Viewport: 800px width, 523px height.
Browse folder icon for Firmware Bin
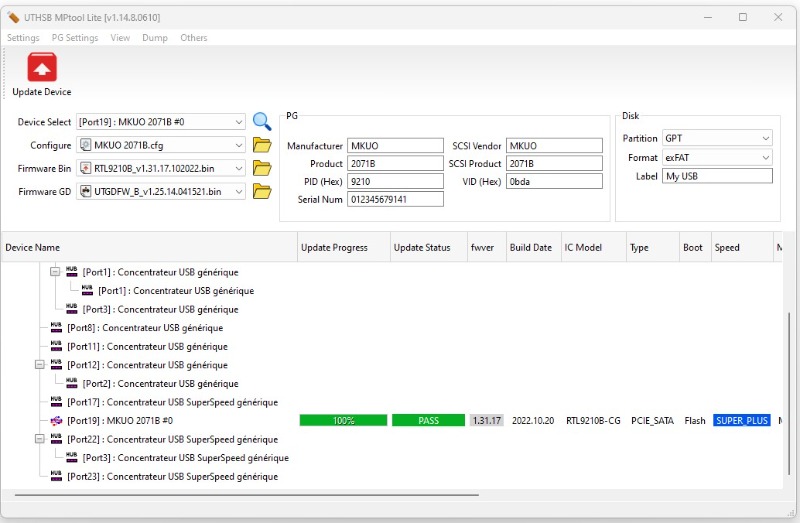262,168
